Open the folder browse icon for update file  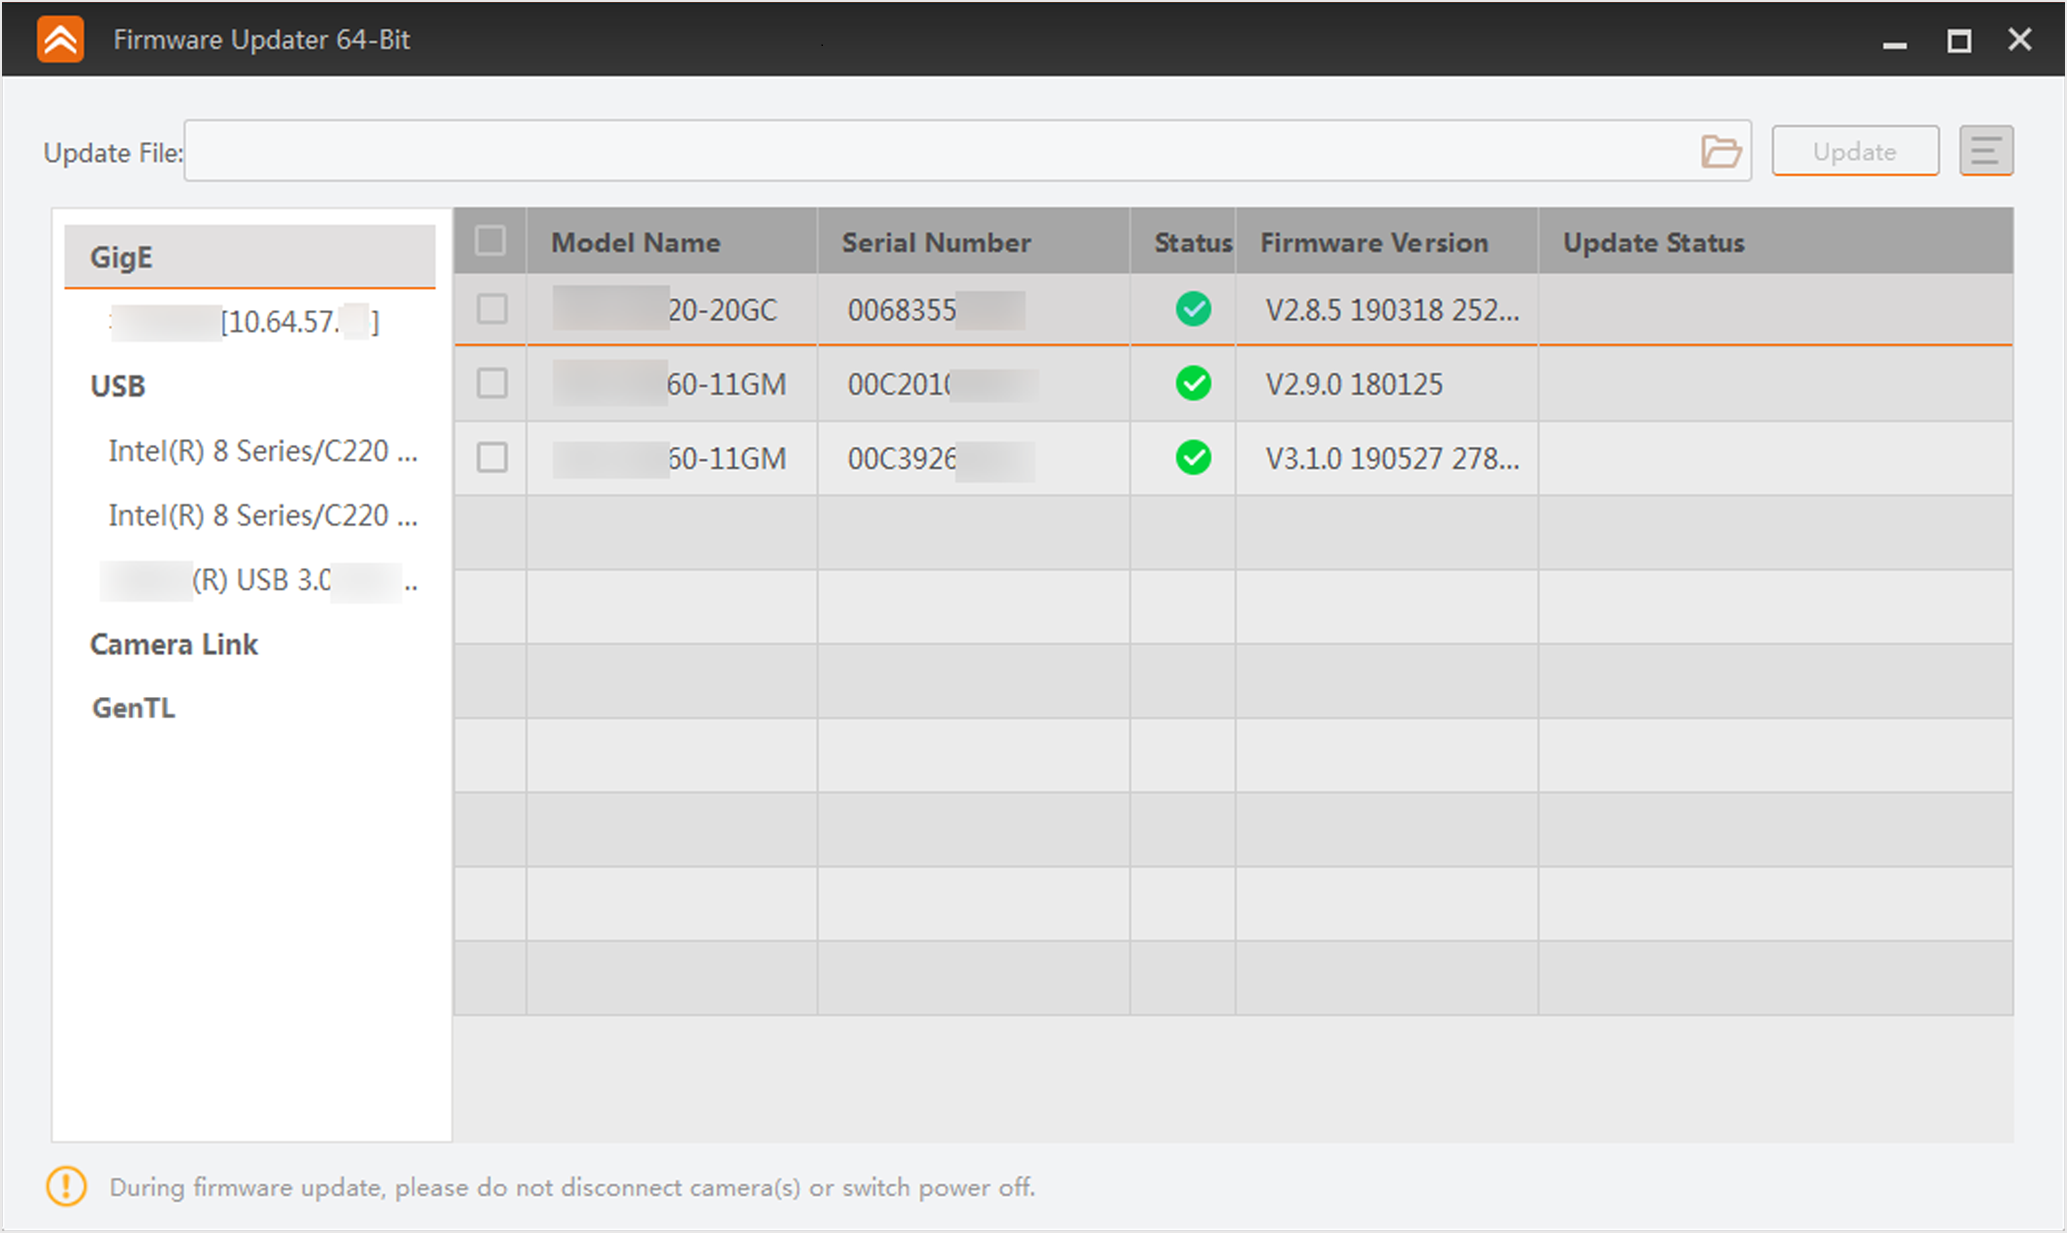tap(1720, 152)
